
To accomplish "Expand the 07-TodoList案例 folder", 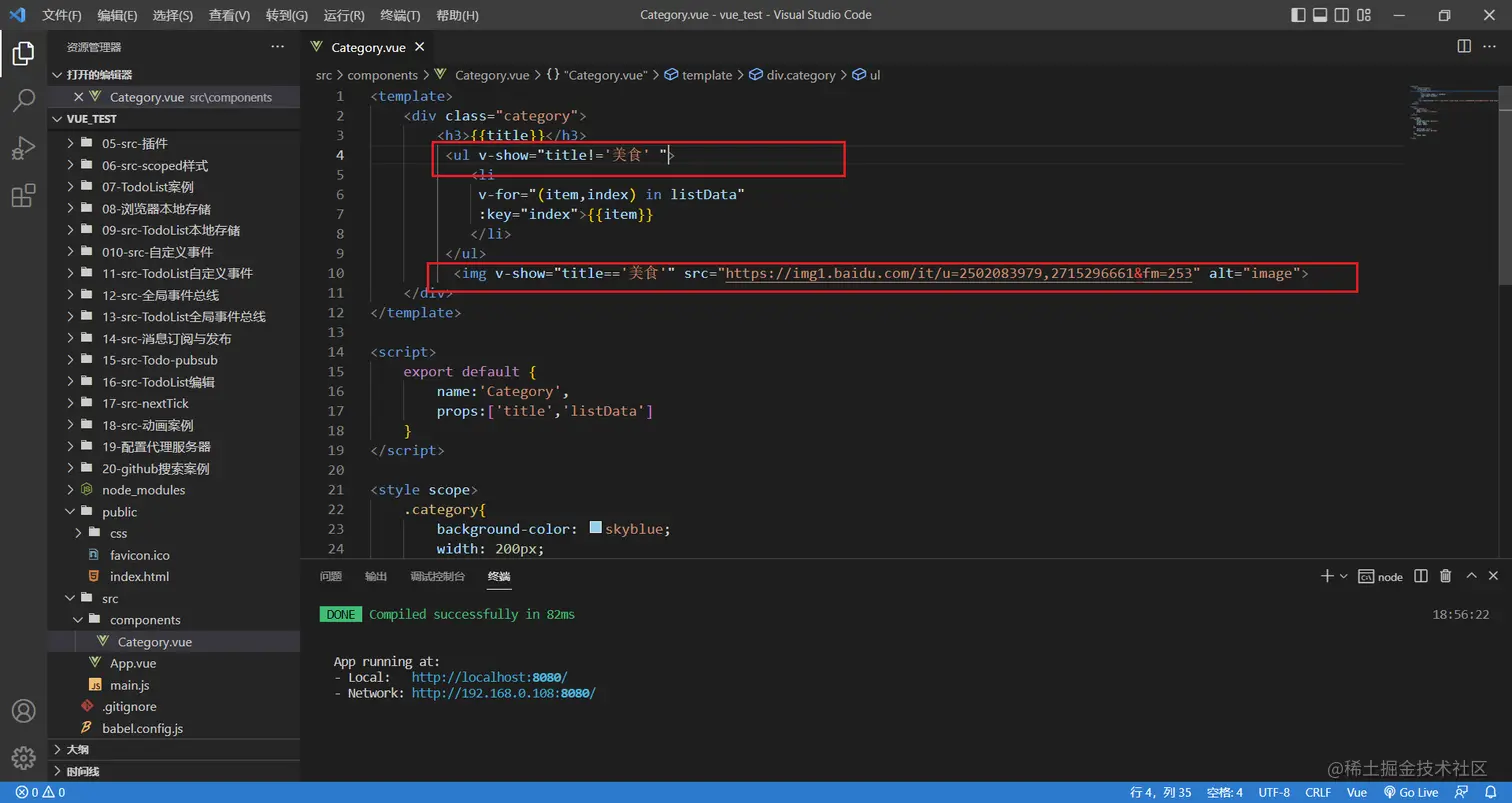I will pyautogui.click(x=174, y=187).
